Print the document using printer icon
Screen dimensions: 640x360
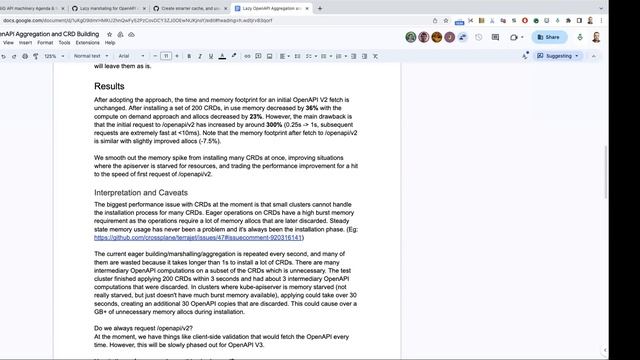click(25, 56)
